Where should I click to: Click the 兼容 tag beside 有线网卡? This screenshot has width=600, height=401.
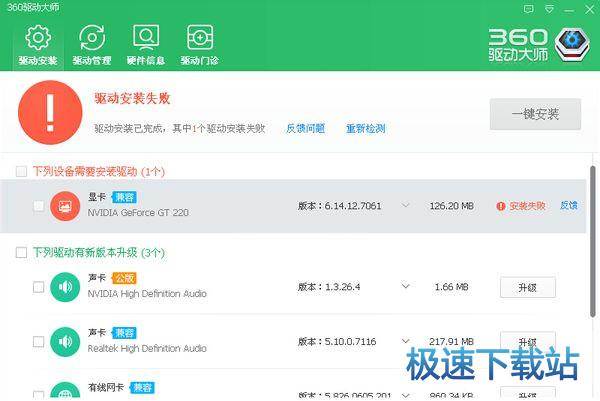coord(142,388)
